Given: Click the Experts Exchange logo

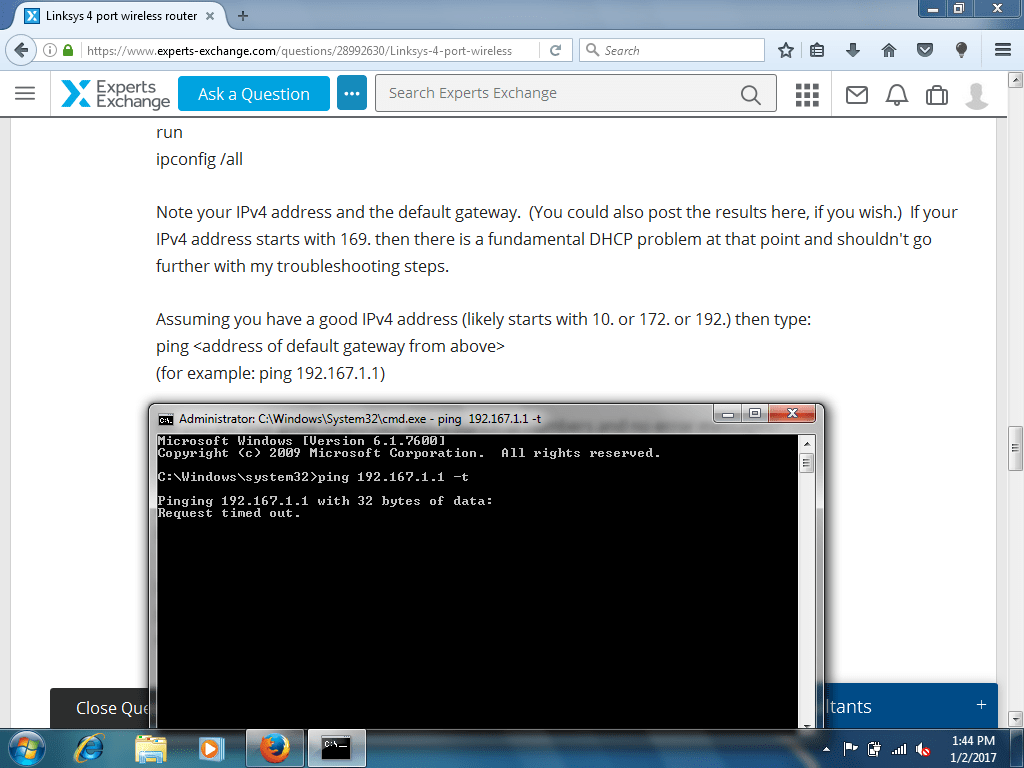Looking at the screenshot, I should 116,94.
